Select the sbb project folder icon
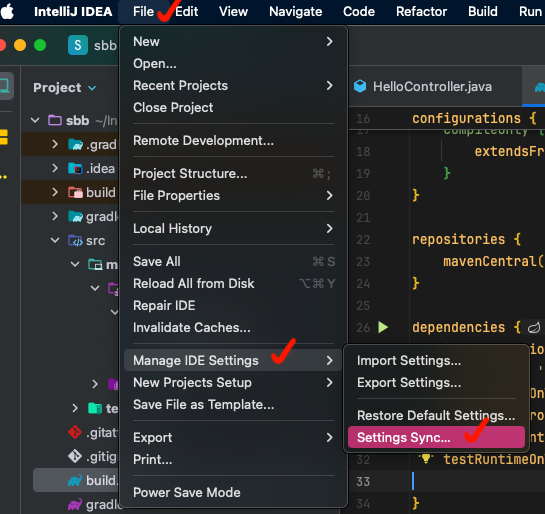545x514 pixels. pyautogui.click(x=55, y=121)
